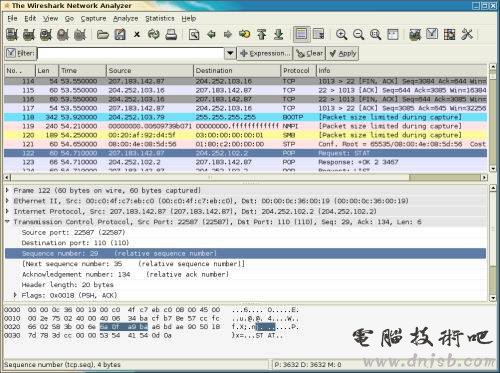Image resolution: width=500 pixels, height=373 pixels.
Task: Sort by the Time column header
Action: pos(82,70)
